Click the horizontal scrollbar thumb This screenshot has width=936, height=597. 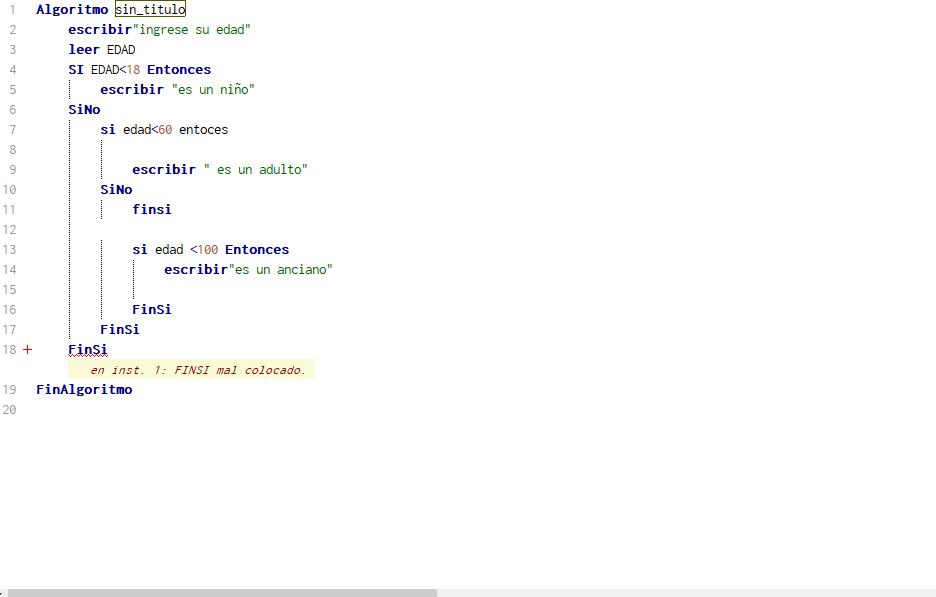(x=222, y=592)
